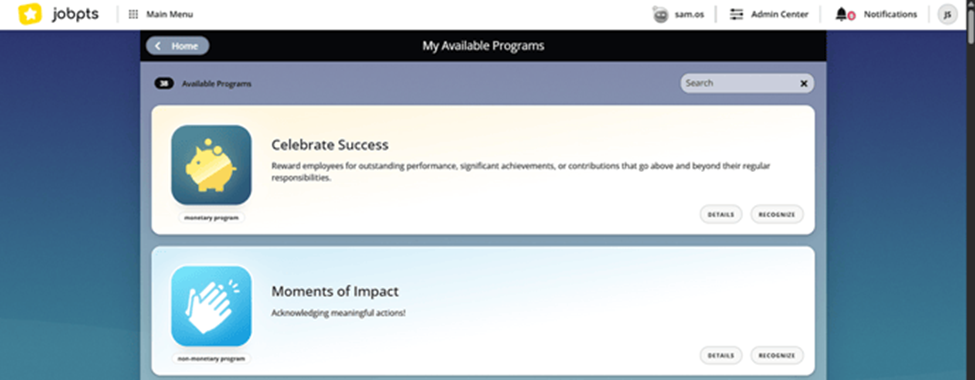View Details for Moments of Impact
This screenshot has width=975, height=380.
pyautogui.click(x=721, y=356)
